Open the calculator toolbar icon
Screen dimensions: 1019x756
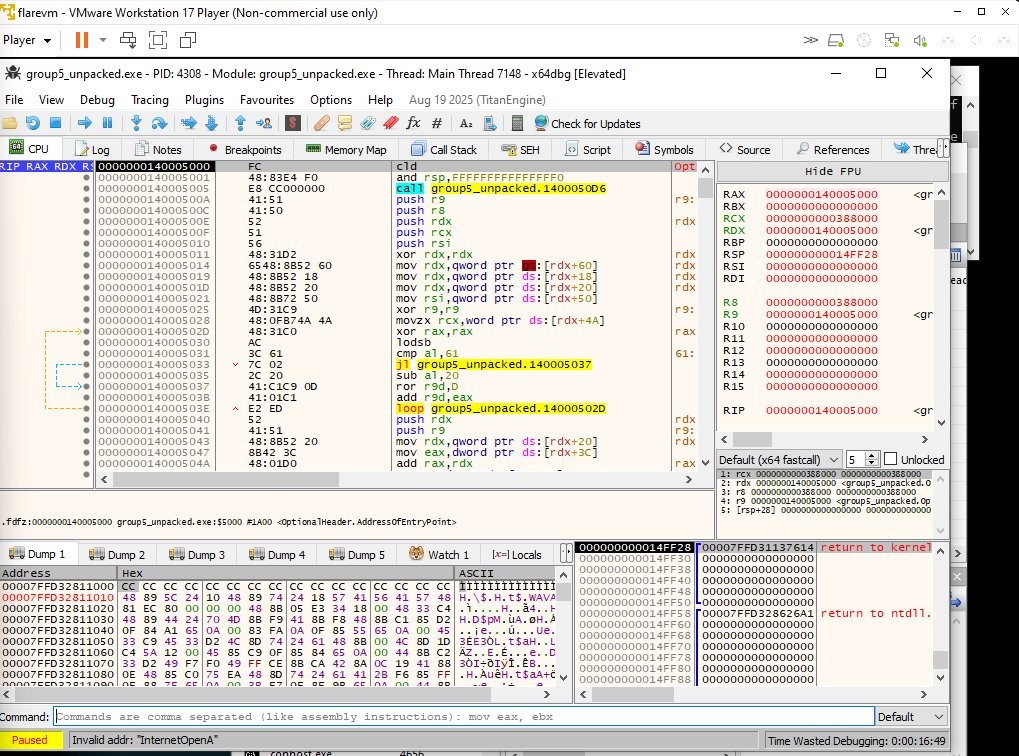tap(517, 123)
